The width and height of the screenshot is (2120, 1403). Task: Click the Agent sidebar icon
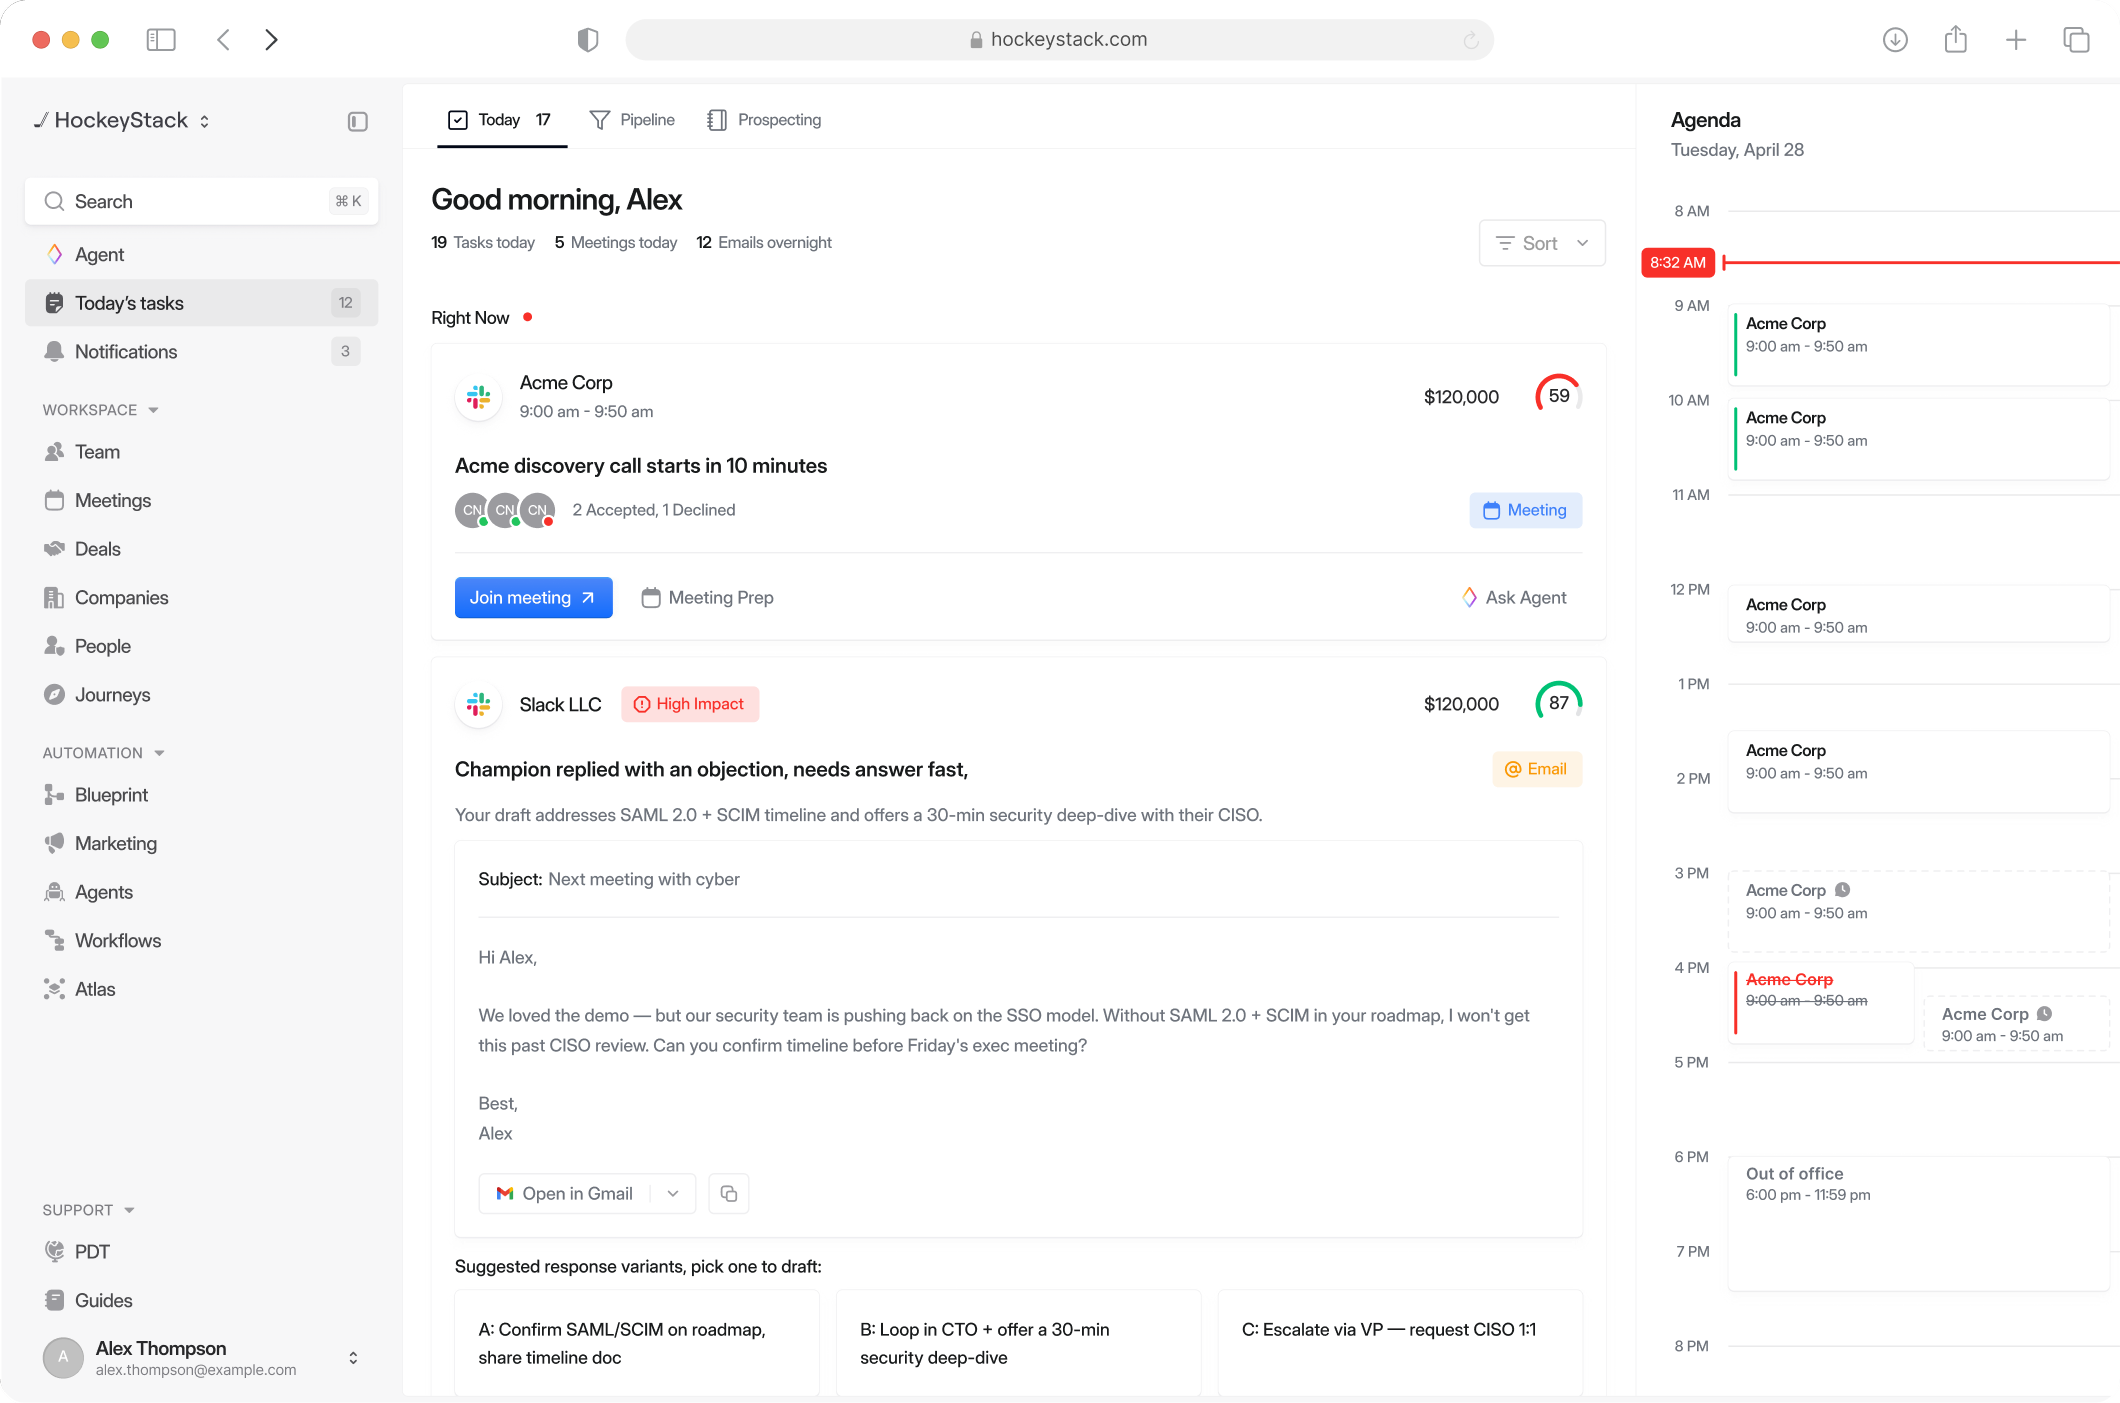click(55, 255)
